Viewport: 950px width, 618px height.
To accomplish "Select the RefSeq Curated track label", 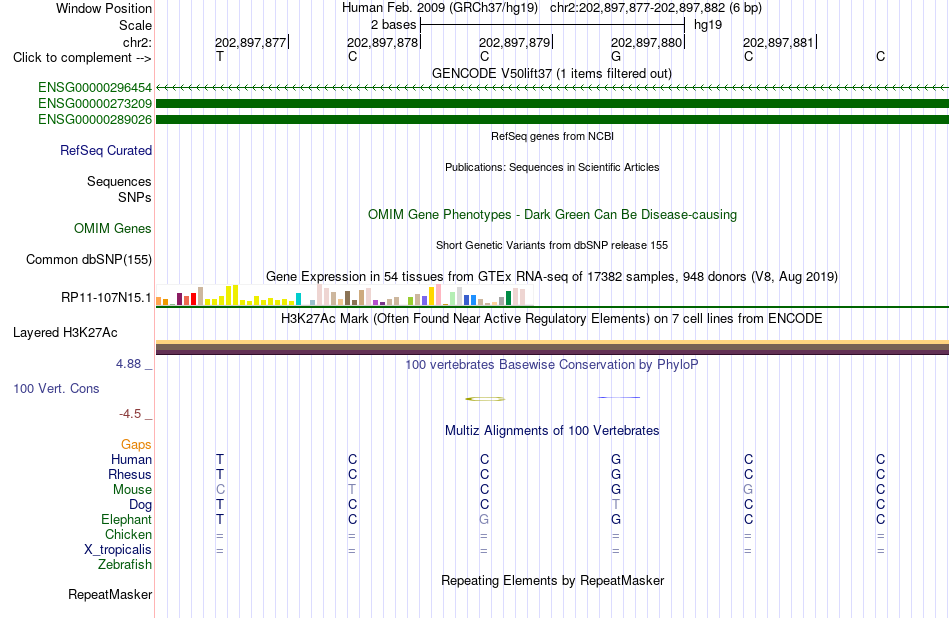I will [x=106, y=150].
